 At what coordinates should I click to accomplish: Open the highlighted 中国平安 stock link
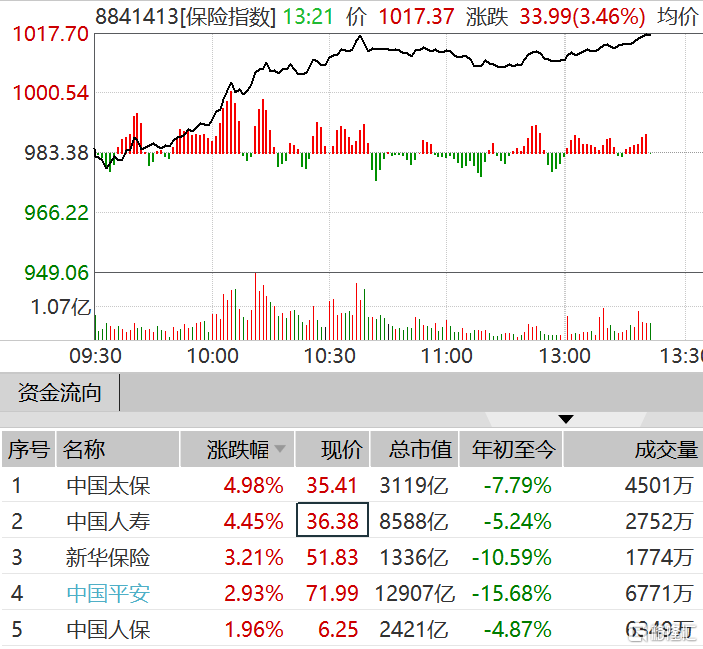[x=108, y=593]
